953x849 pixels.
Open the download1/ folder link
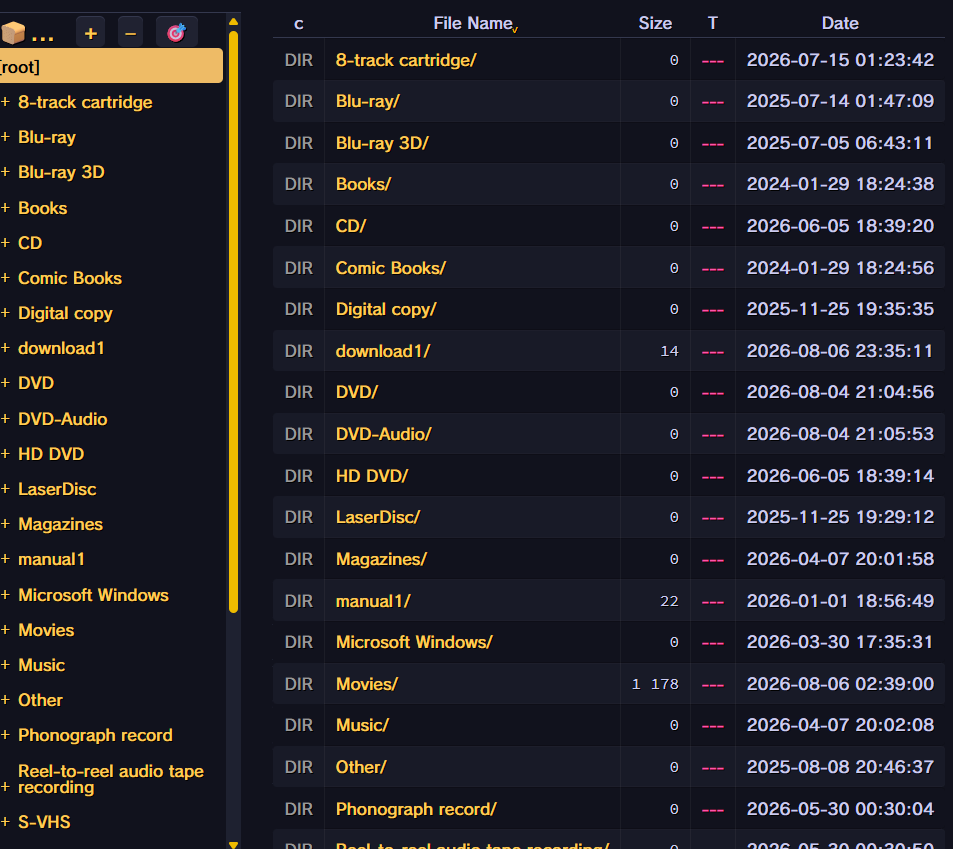click(383, 351)
